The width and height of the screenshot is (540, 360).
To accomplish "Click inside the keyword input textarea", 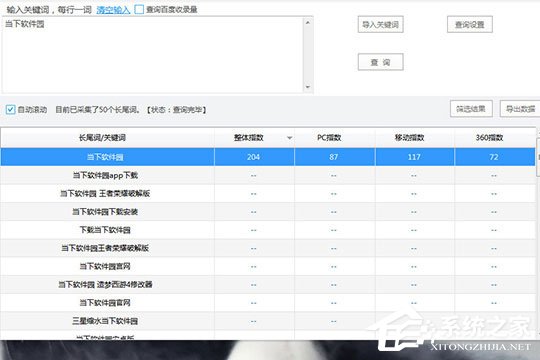I will 152,55.
